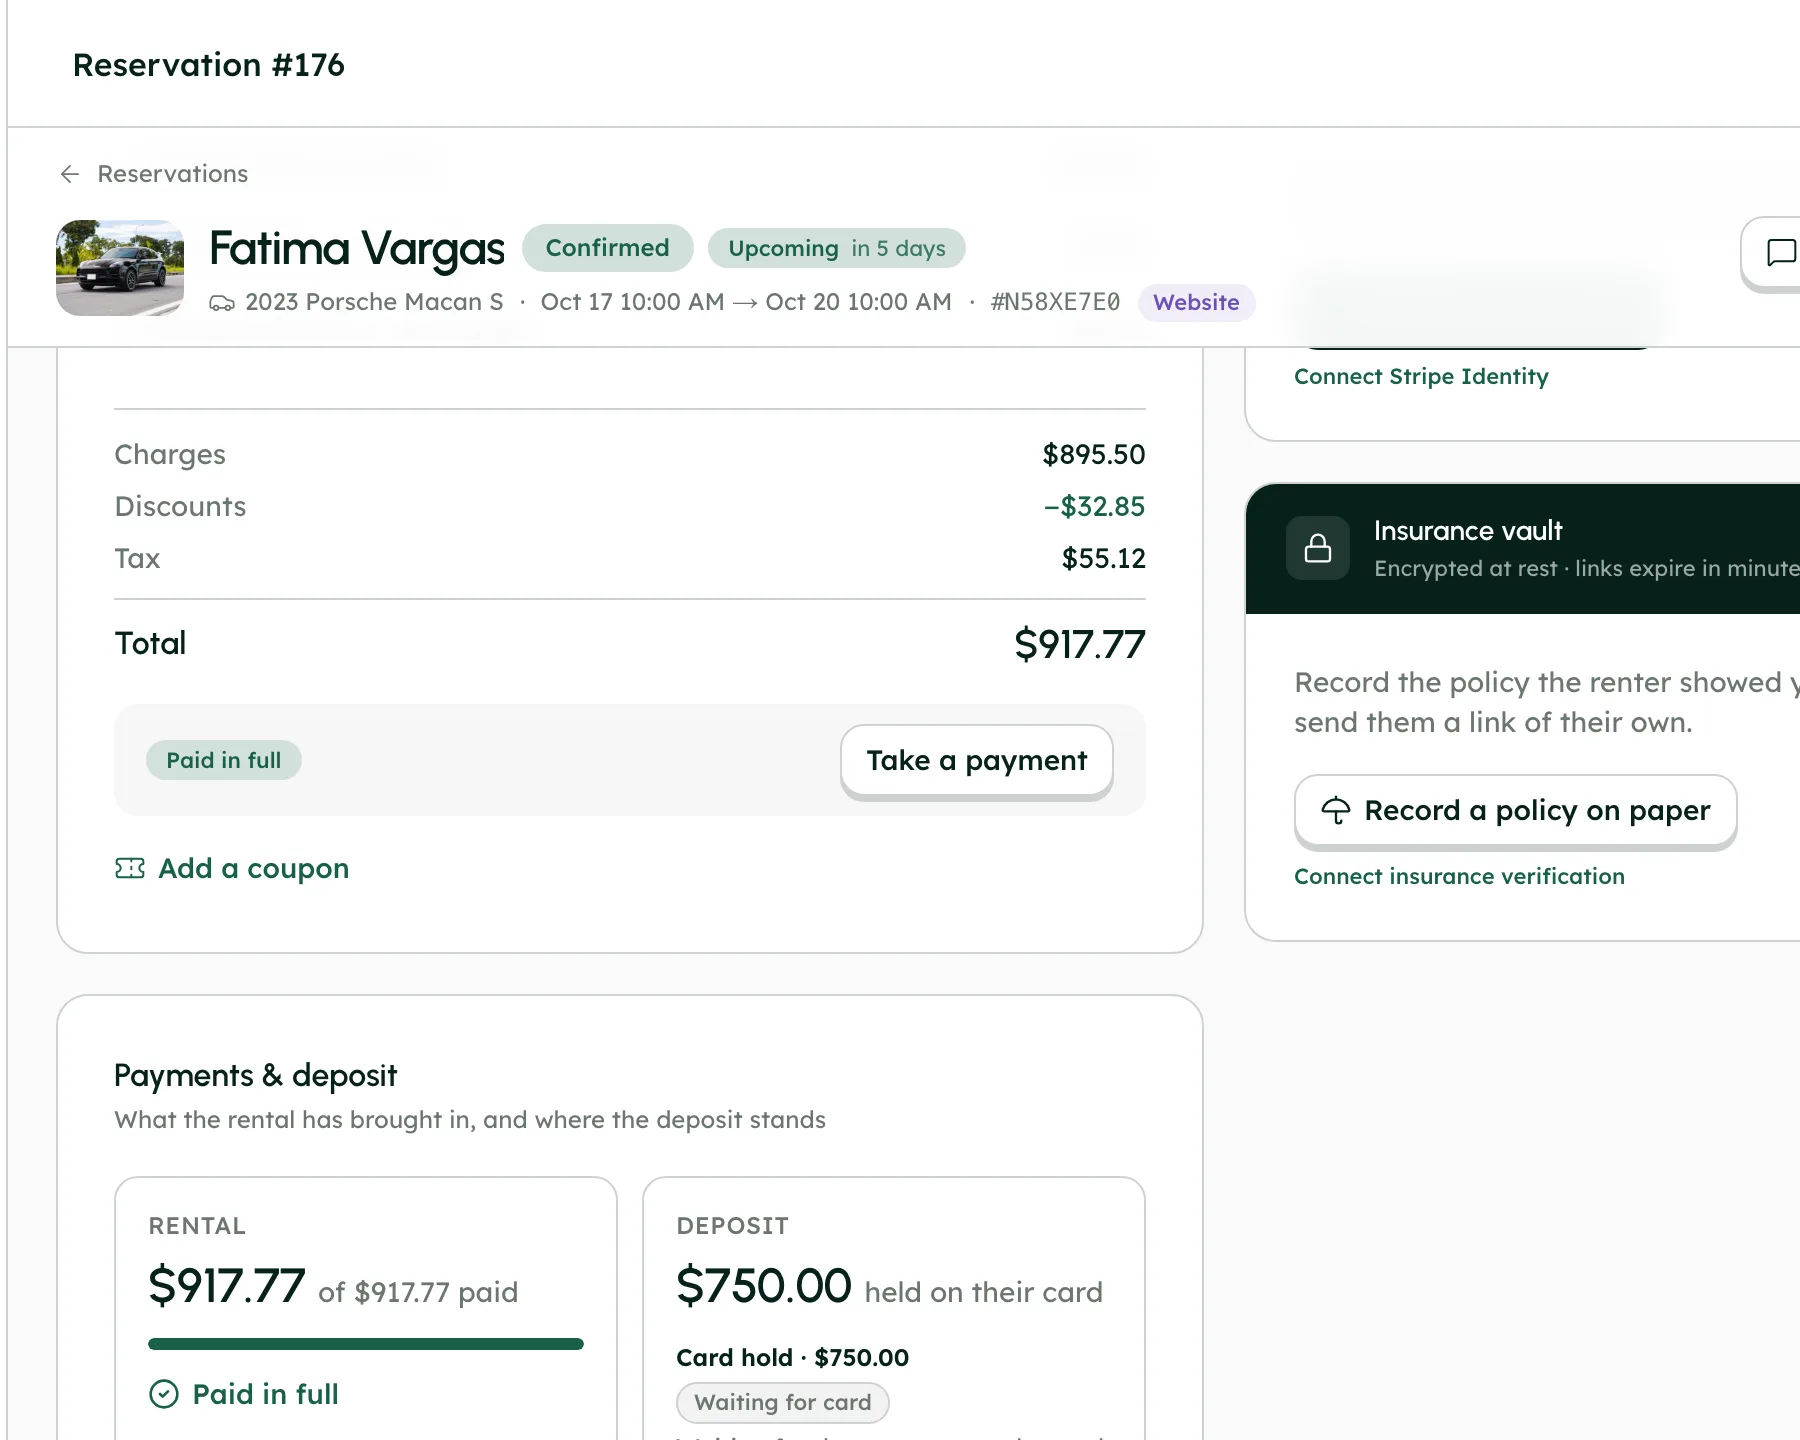Screen dimensions: 1800x1440
Task: Click the Insurance vault heading
Action: 1468,531
